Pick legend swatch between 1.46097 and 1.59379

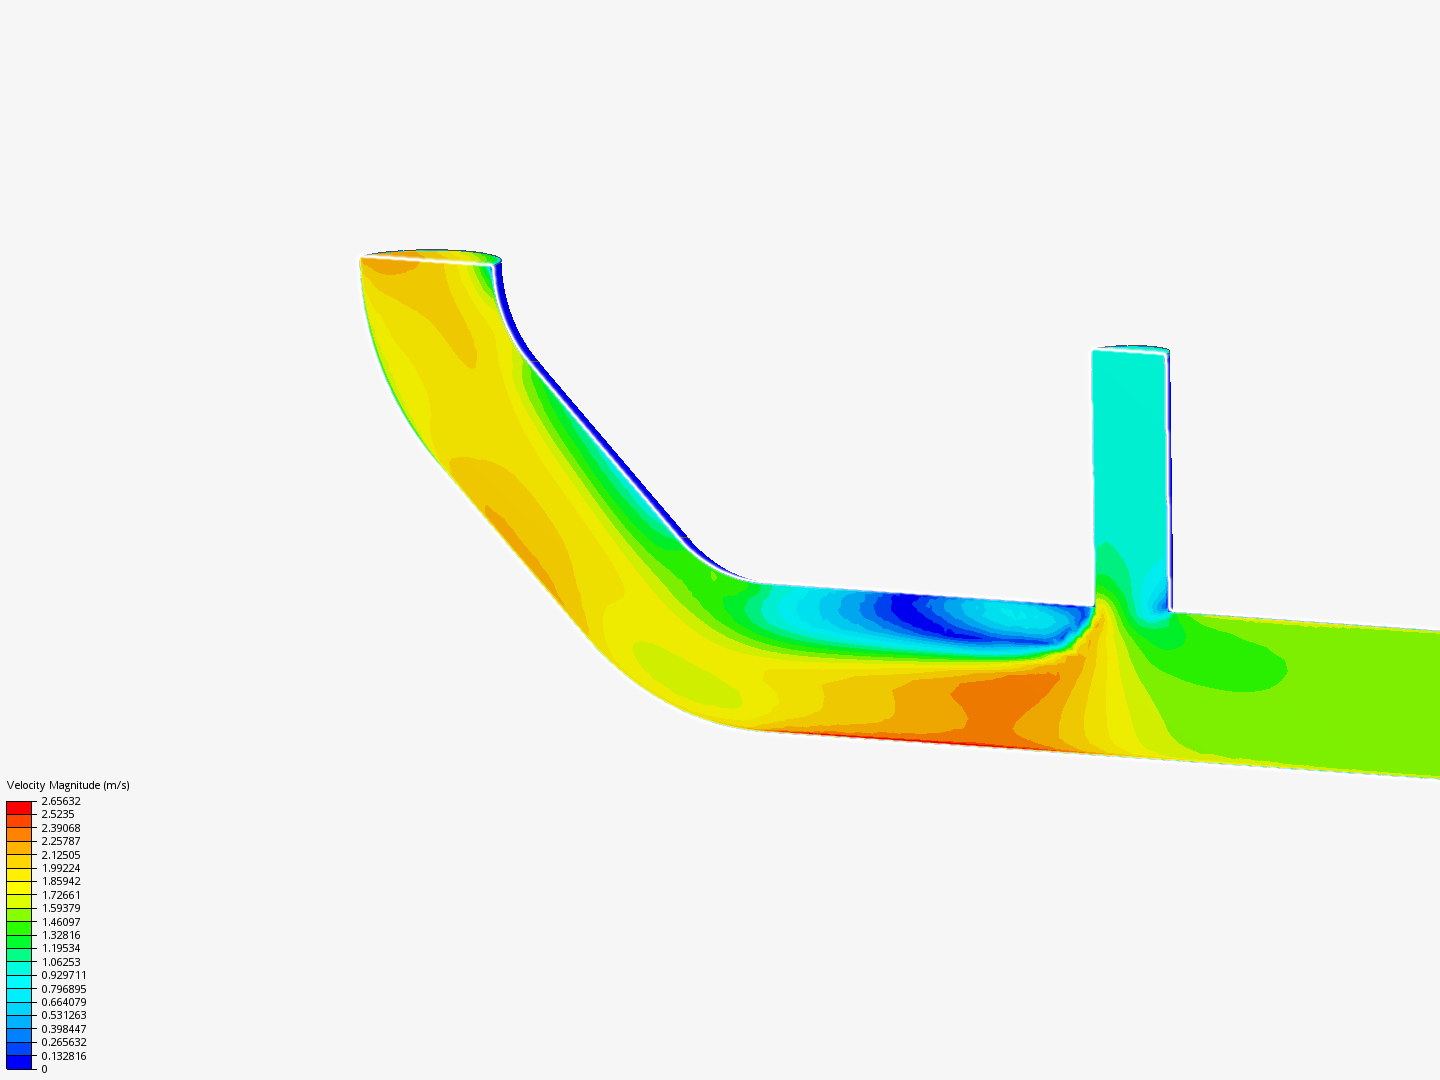tap(19, 915)
